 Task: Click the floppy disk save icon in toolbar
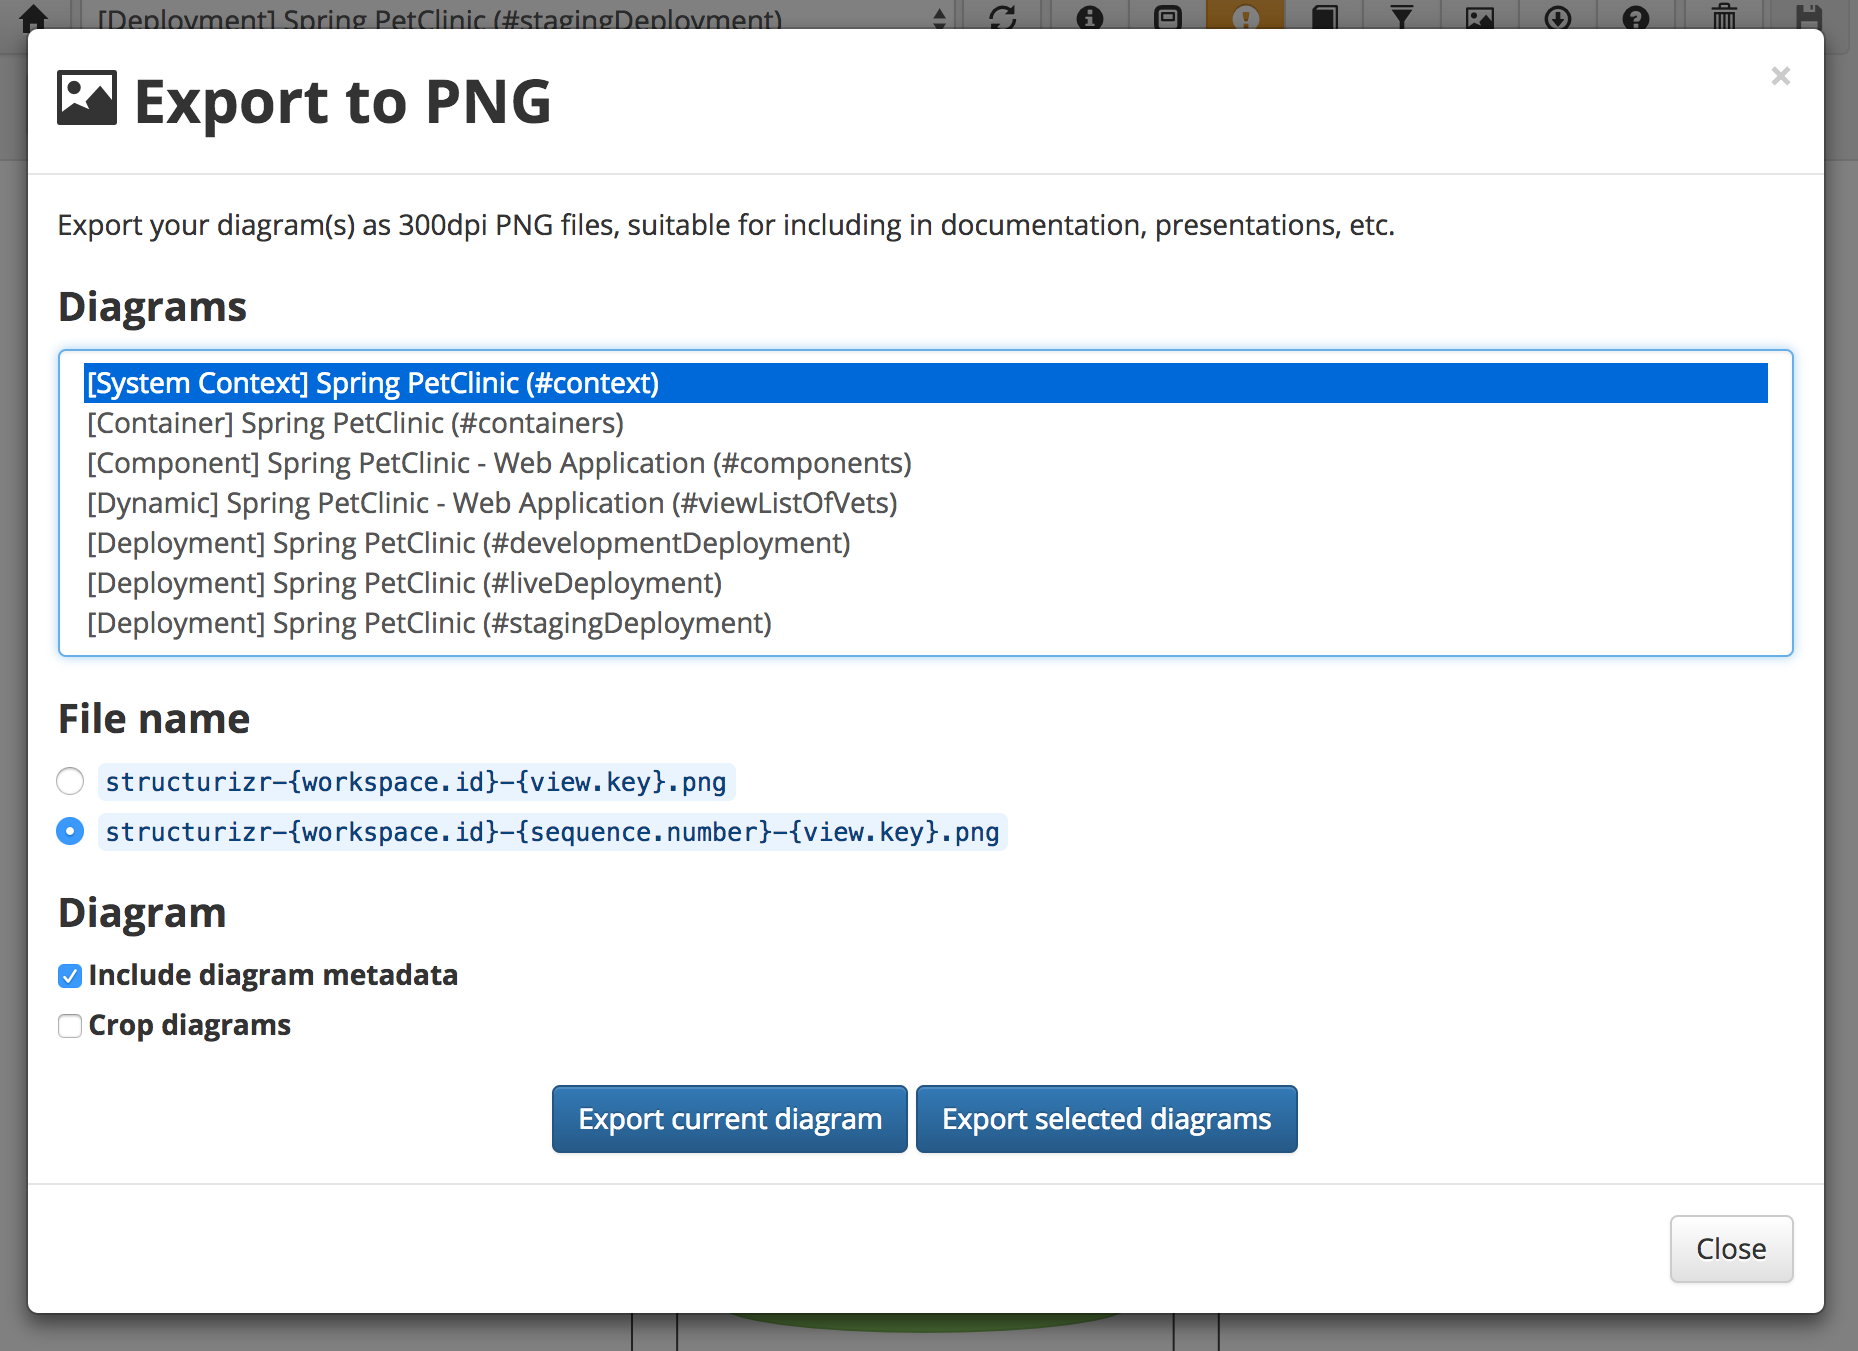click(1808, 16)
